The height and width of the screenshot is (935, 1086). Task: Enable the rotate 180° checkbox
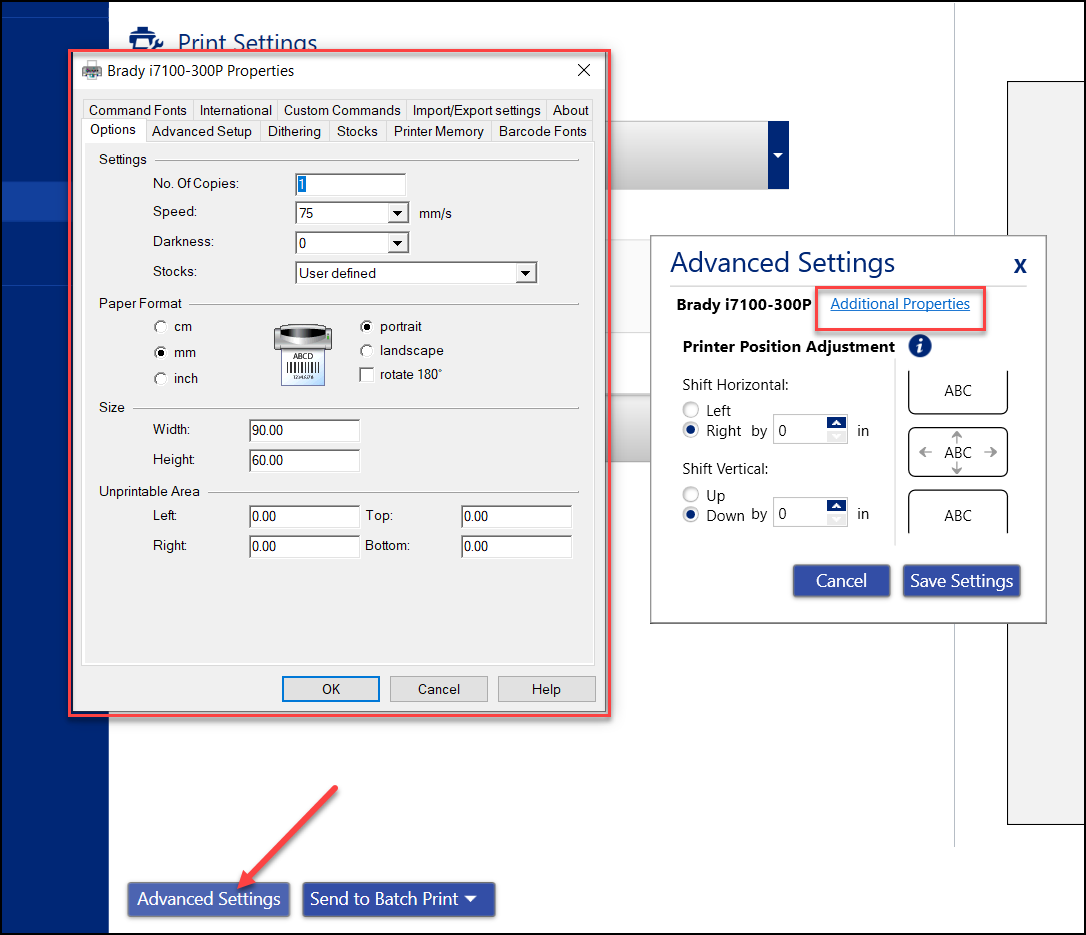click(x=366, y=375)
